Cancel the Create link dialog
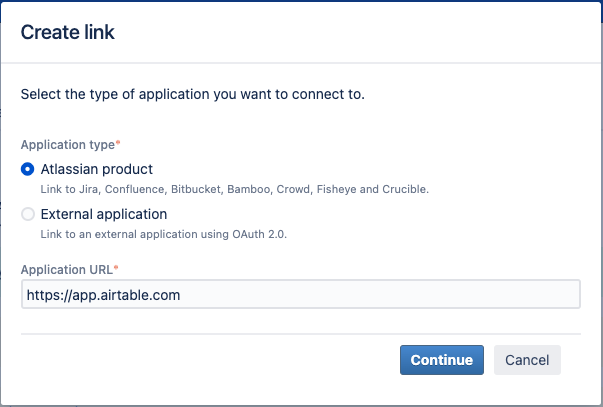Image resolution: width=603 pixels, height=407 pixels. 527,360
